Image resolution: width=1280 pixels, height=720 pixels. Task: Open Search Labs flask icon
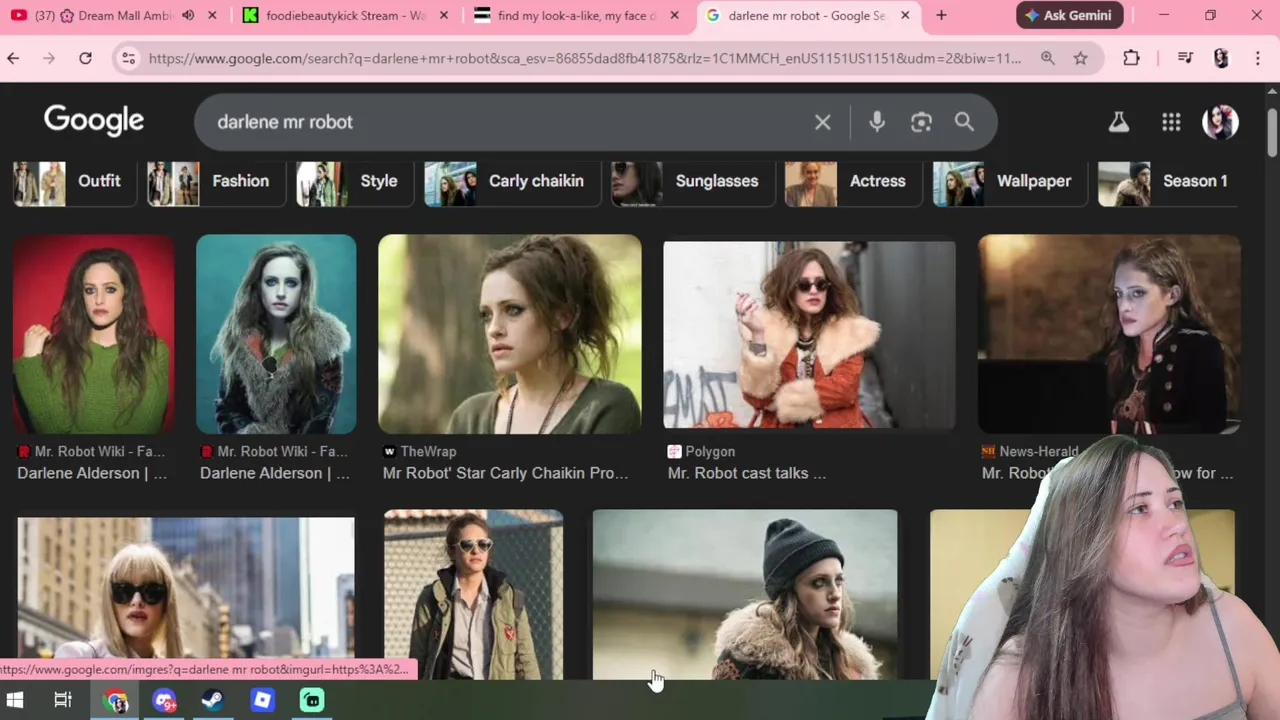pyautogui.click(x=1118, y=122)
